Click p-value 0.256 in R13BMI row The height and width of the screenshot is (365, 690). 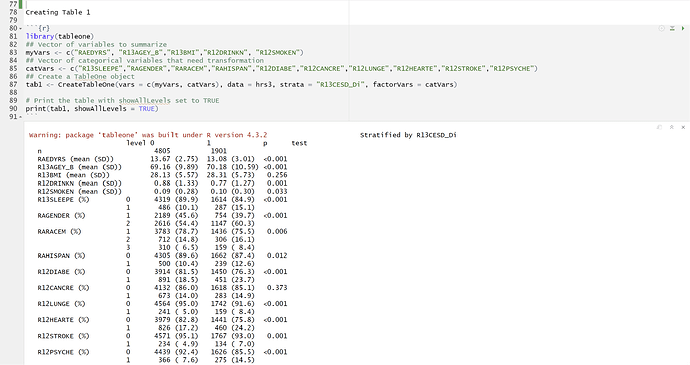click(x=277, y=175)
